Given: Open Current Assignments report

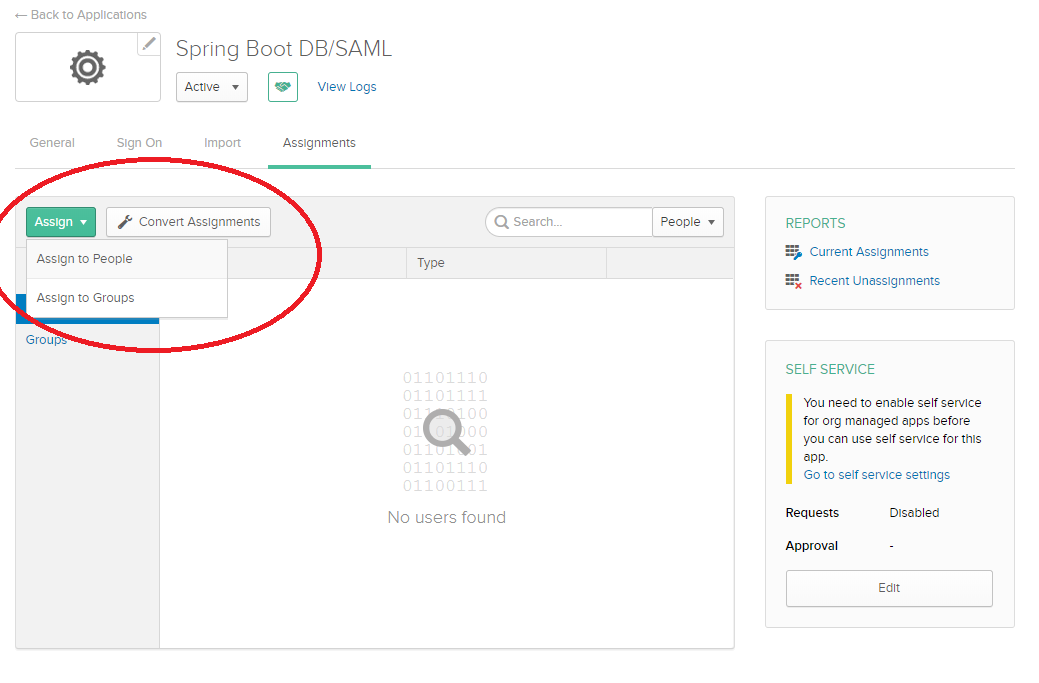Looking at the screenshot, I should pyautogui.click(x=869, y=252).
